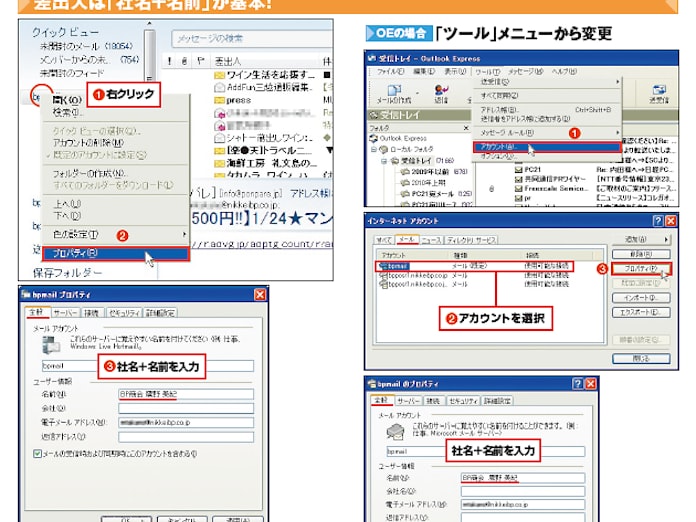This screenshot has width=696, height=522.
Task: Select オプション in the ツール menu
Action: pyautogui.click(x=498, y=156)
